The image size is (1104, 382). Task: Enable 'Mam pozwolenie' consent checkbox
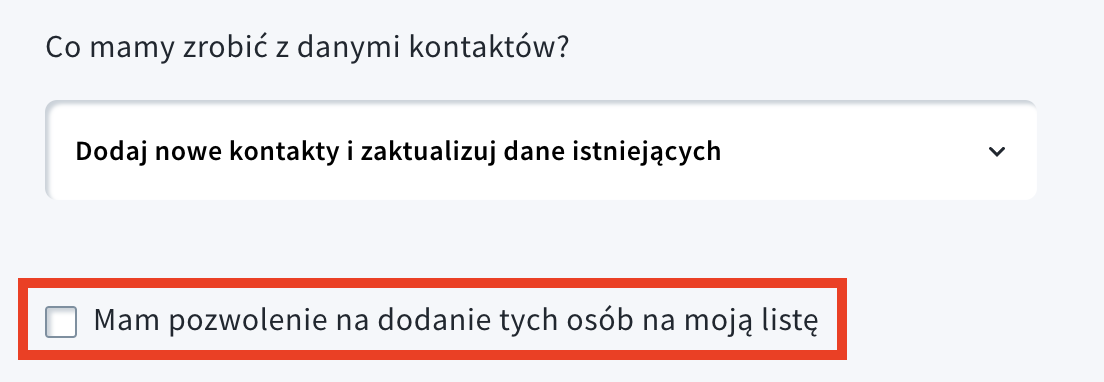[61, 322]
